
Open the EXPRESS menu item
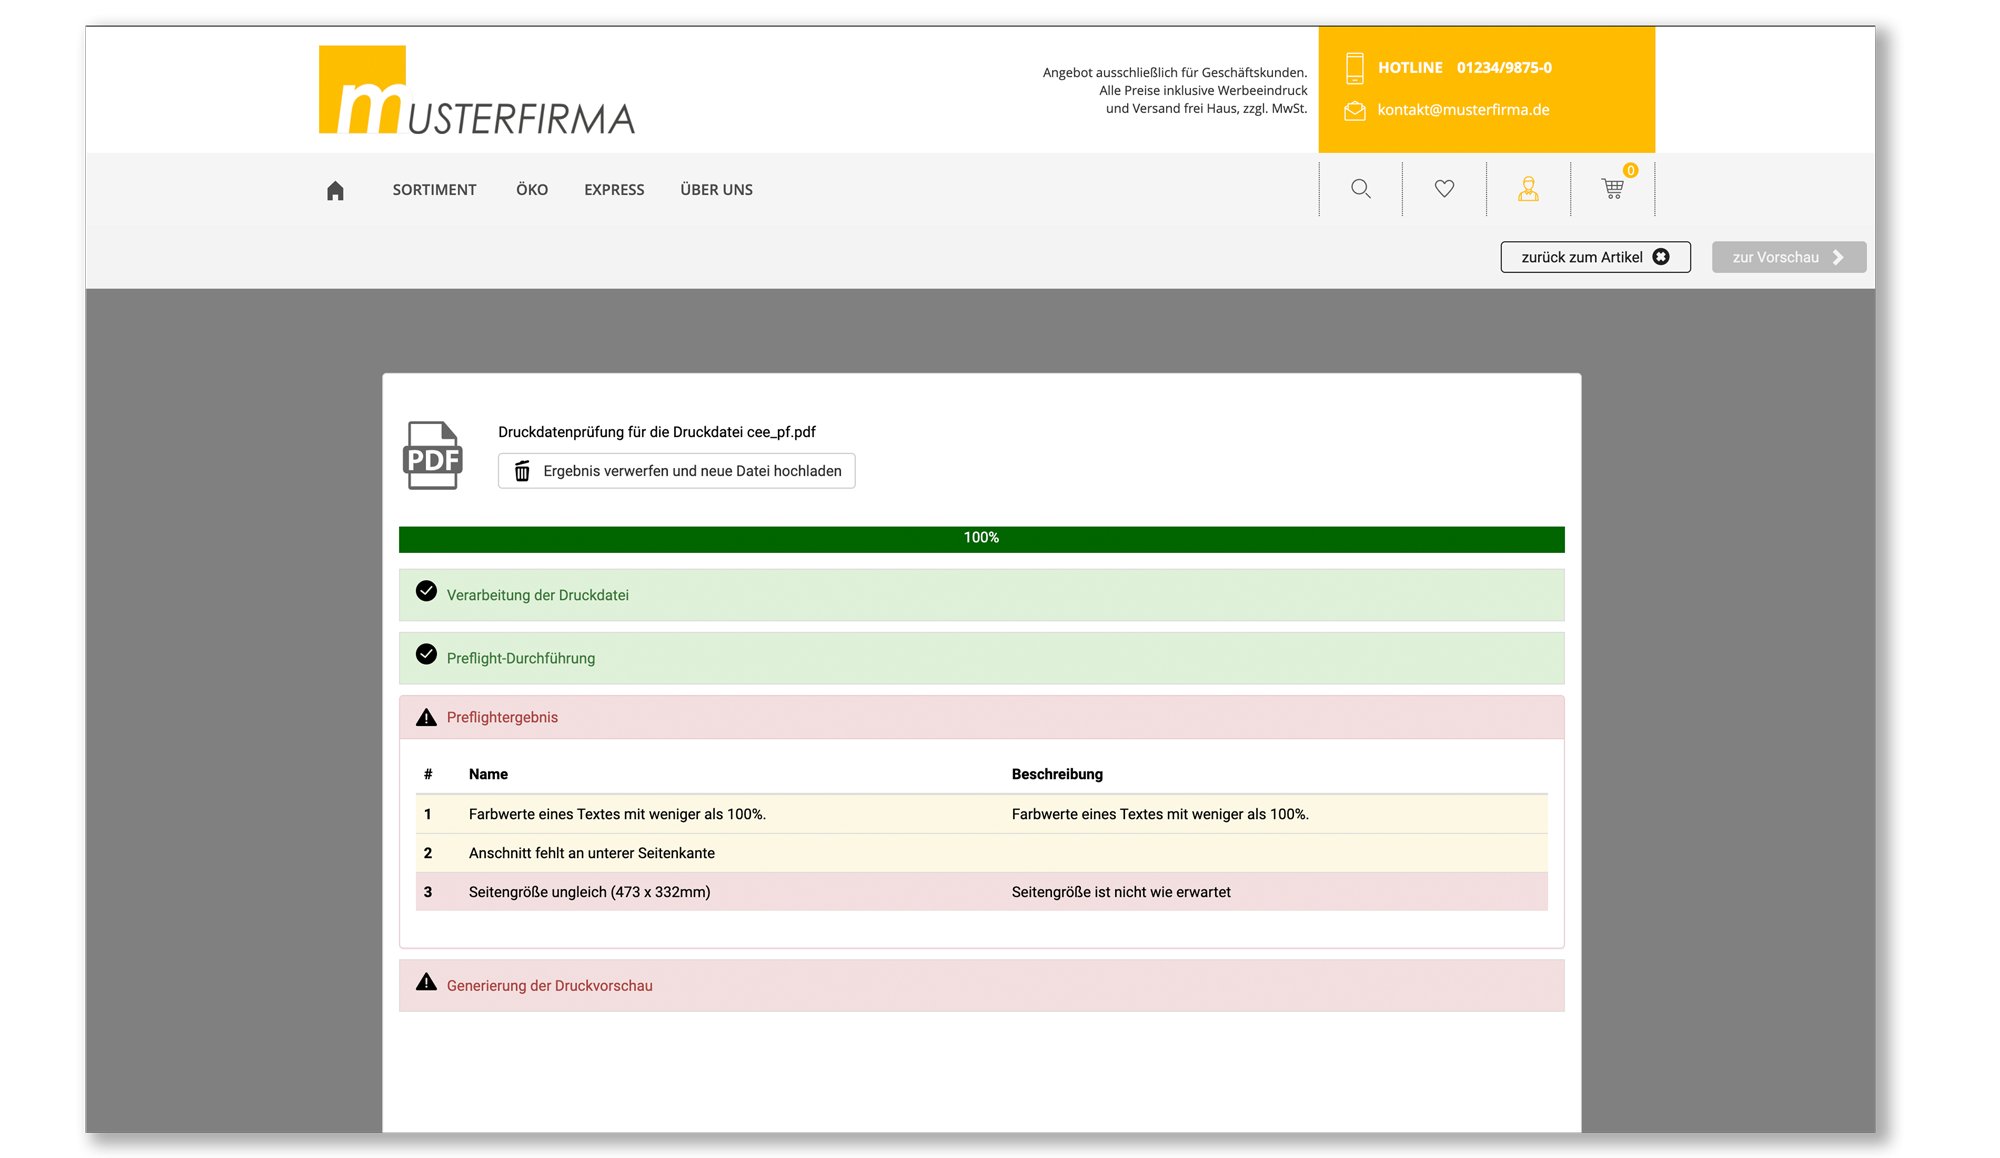(614, 190)
